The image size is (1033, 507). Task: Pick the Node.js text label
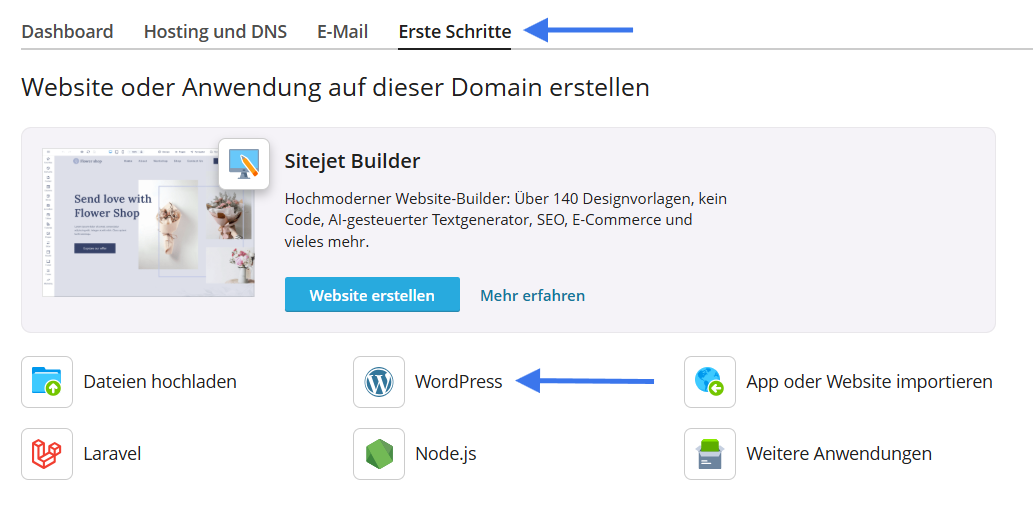tap(446, 454)
